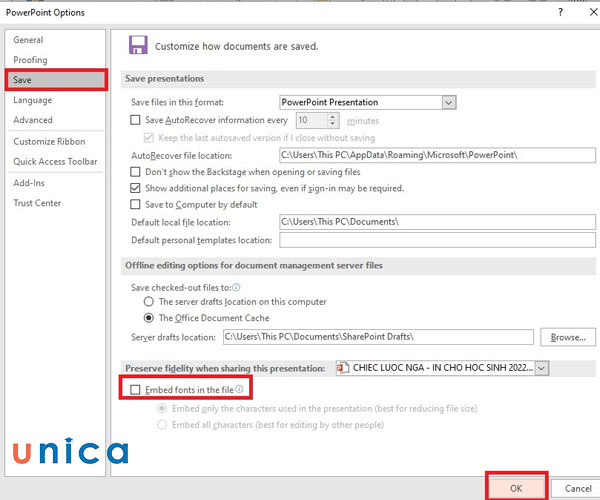600x500 pixels.
Task: Click the OK button
Action: pos(516,488)
